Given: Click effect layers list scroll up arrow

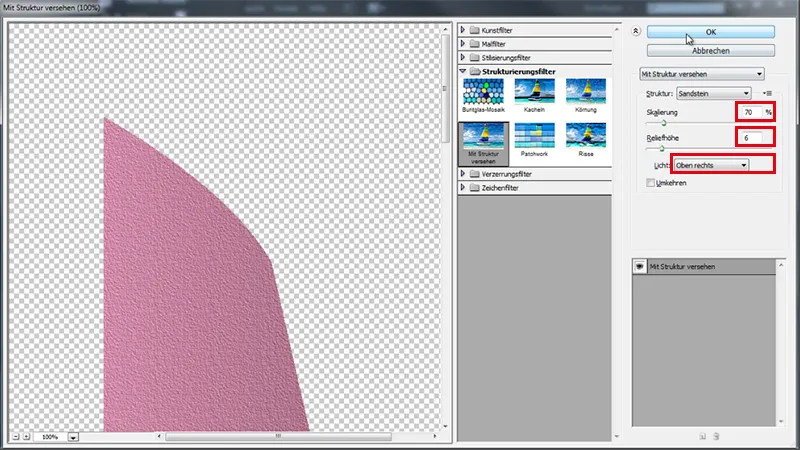Looking at the screenshot, I should click(x=781, y=265).
